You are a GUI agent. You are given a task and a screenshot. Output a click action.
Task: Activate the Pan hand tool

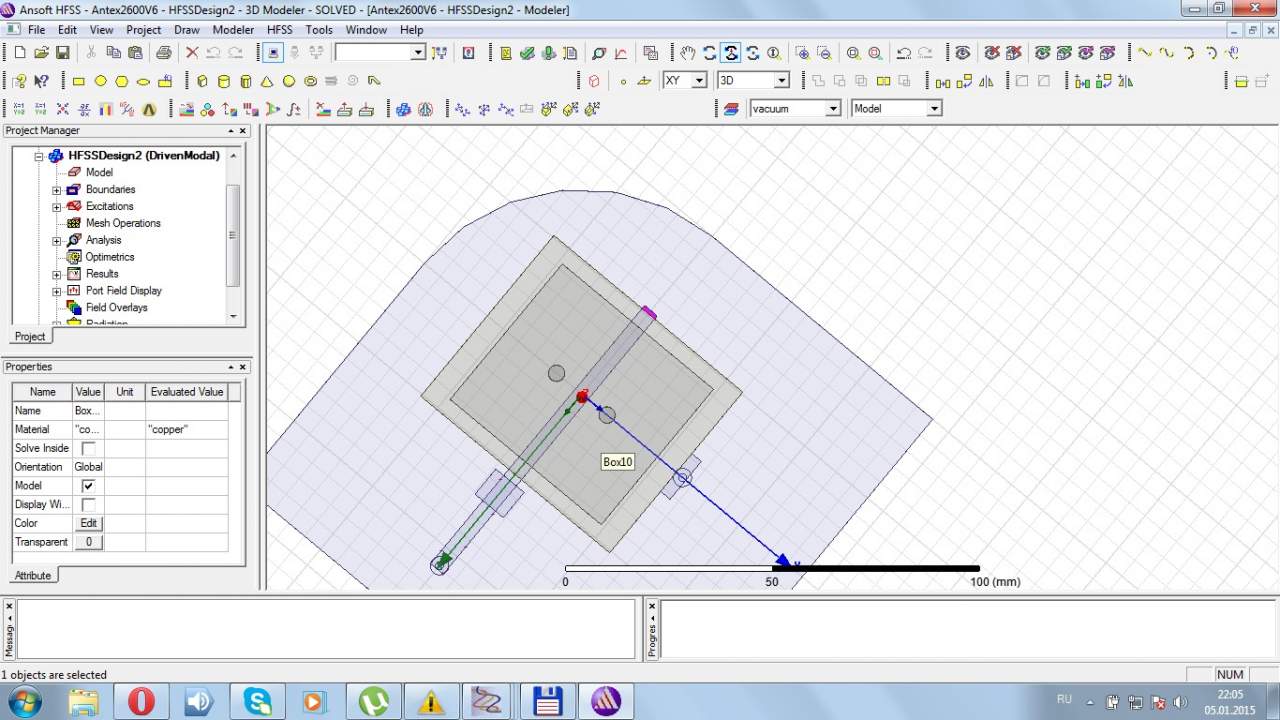(x=687, y=53)
